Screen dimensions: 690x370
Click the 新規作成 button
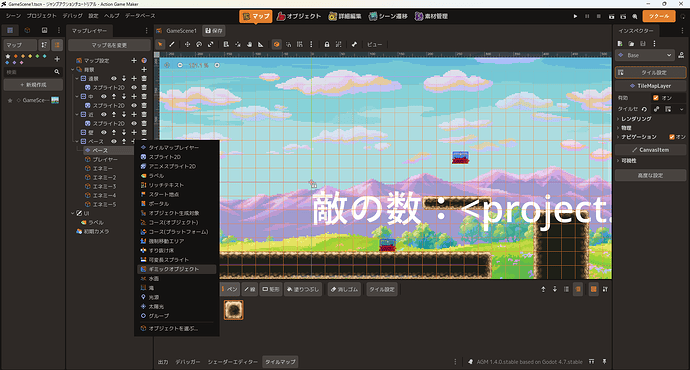point(33,85)
